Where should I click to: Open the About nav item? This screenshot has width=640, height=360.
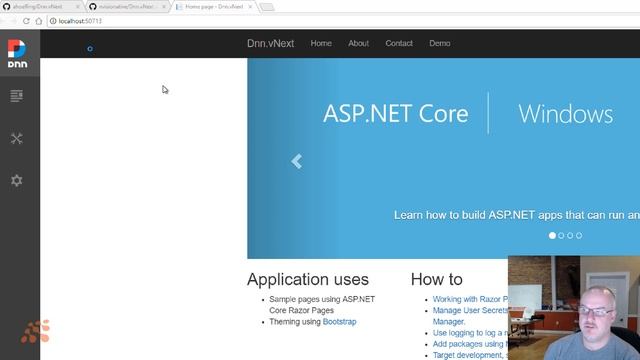pyautogui.click(x=358, y=43)
